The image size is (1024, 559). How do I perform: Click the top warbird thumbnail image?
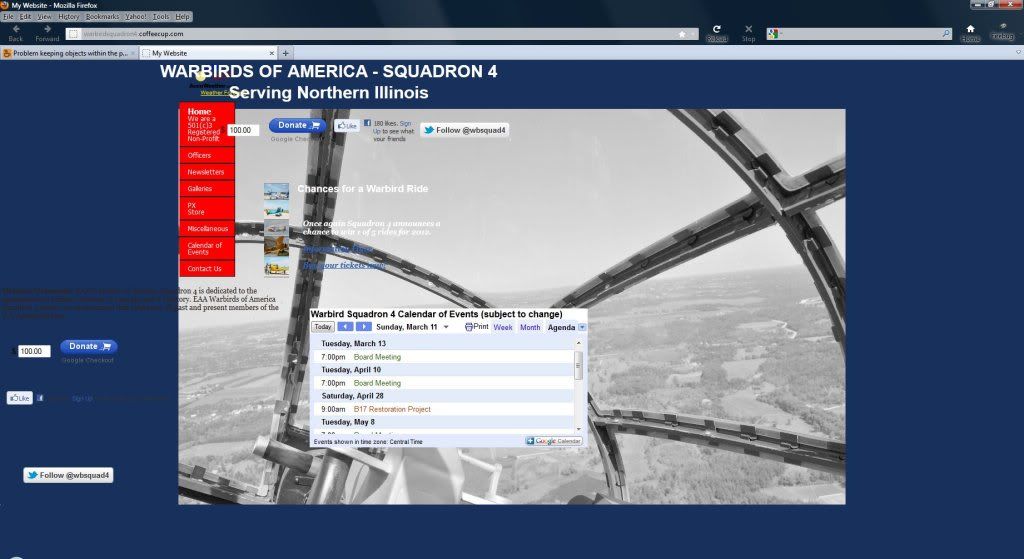pyautogui.click(x=276, y=191)
